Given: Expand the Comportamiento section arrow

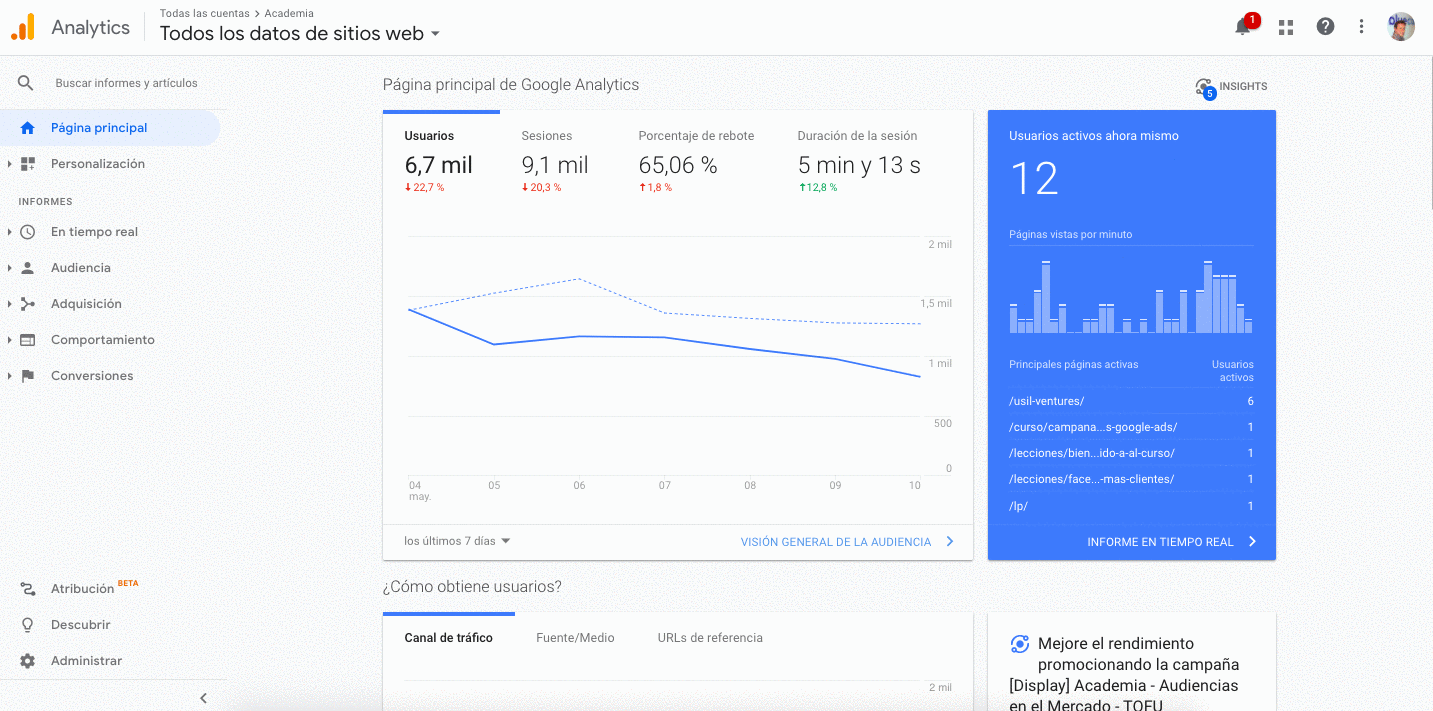Looking at the screenshot, I should 9,340.
